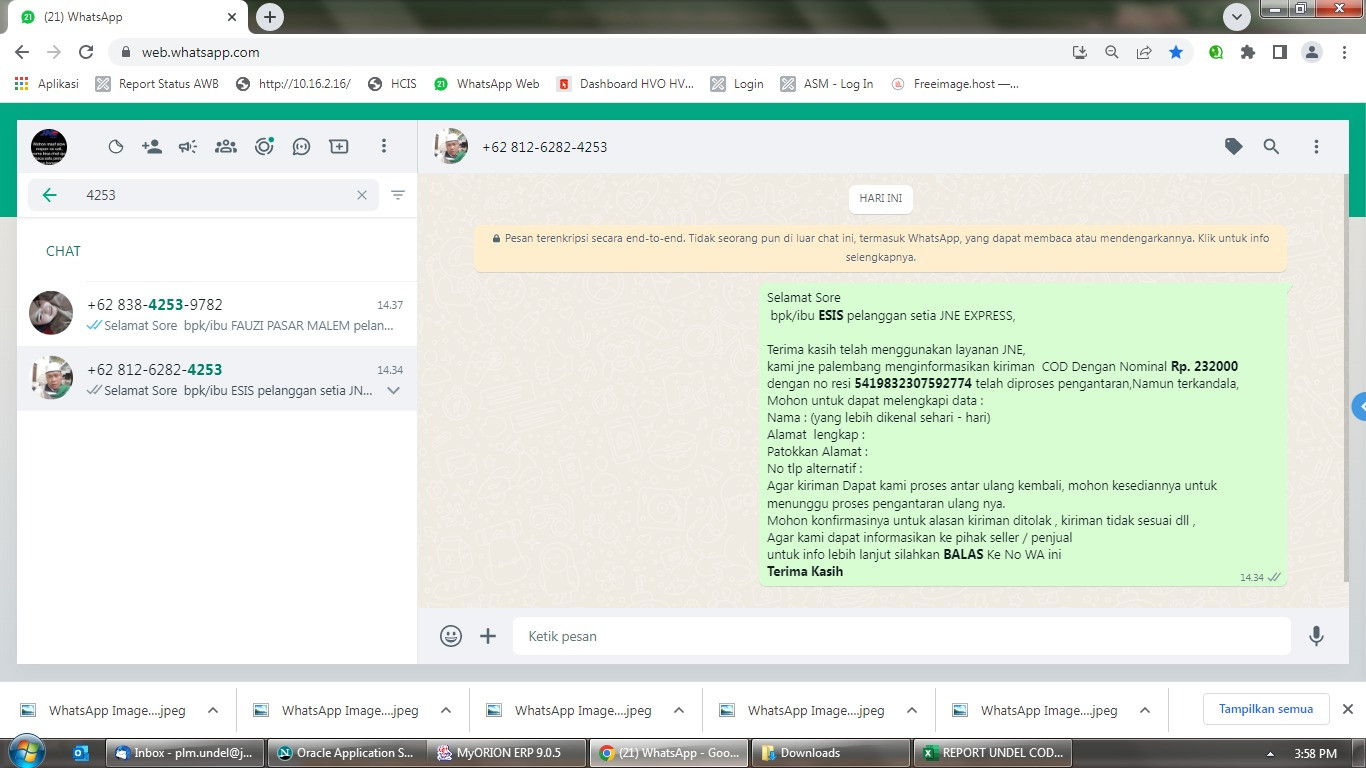The height and width of the screenshot is (768, 1366).
Task: Reload the page with the refresh icon
Action: pyautogui.click(x=86, y=52)
